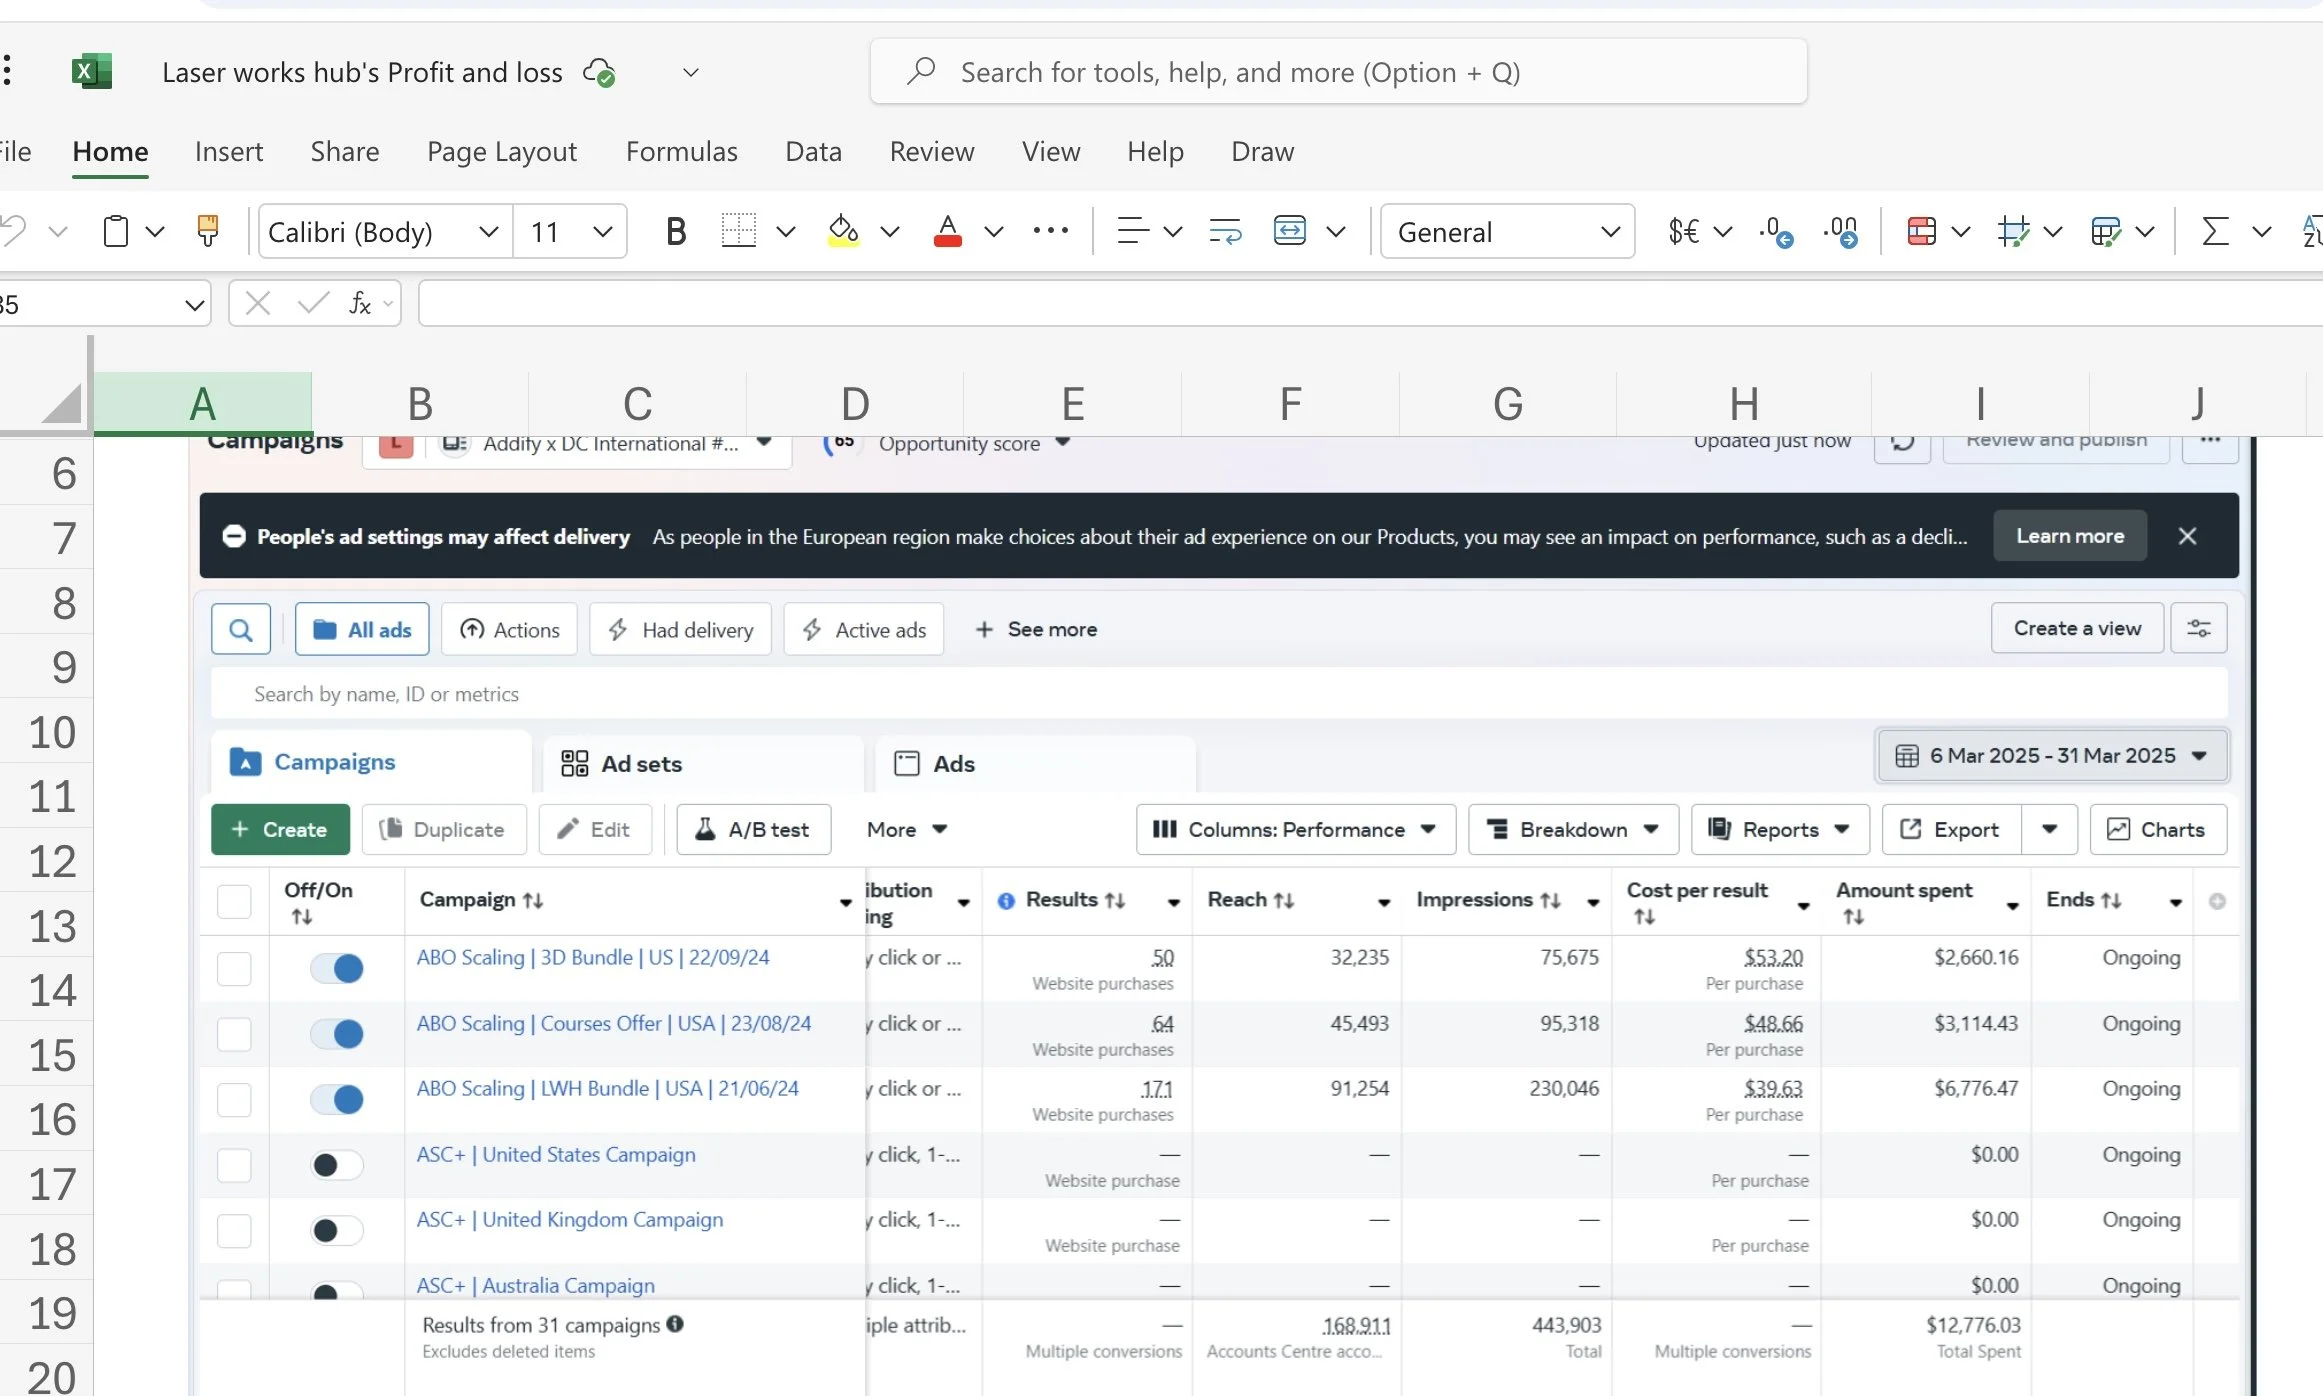
Task: Click the Learn more button in banner
Action: coord(2069,536)
